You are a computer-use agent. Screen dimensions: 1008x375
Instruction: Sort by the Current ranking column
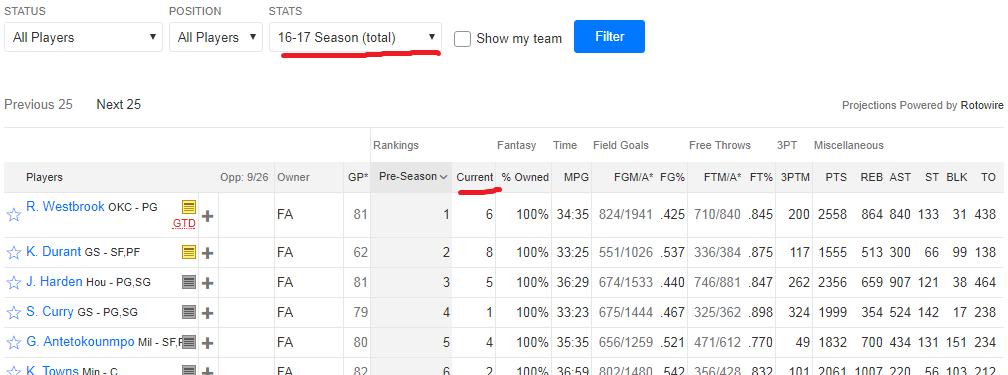pyautogui.click(x=474, y=178)
